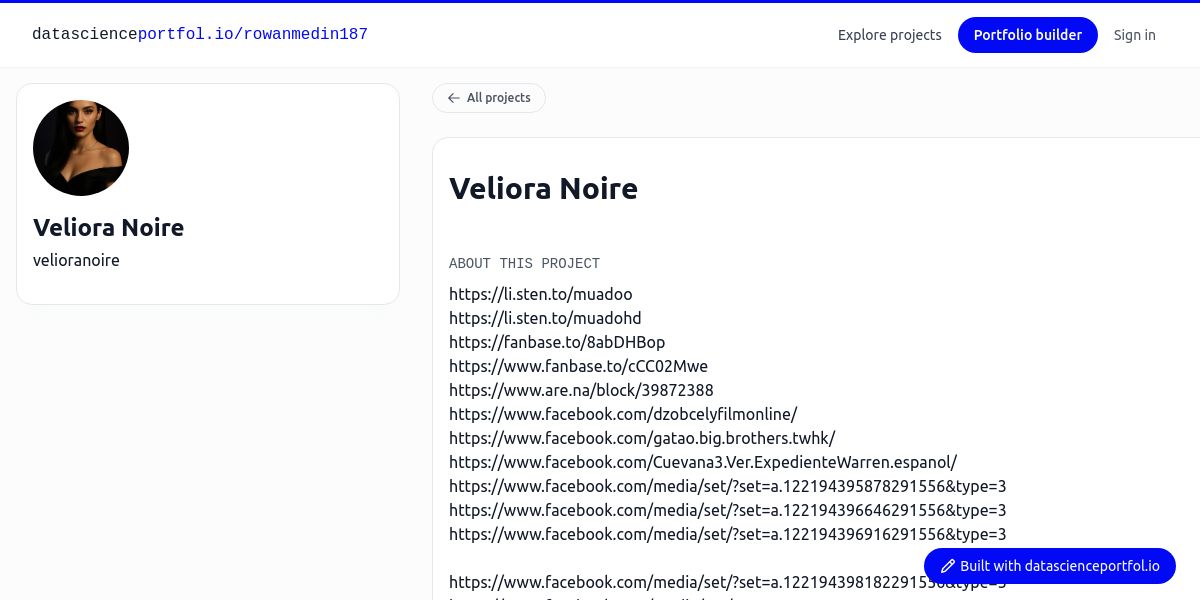Click the facebook.com/dzobcelyfilmonline URL text

(623, 414)
